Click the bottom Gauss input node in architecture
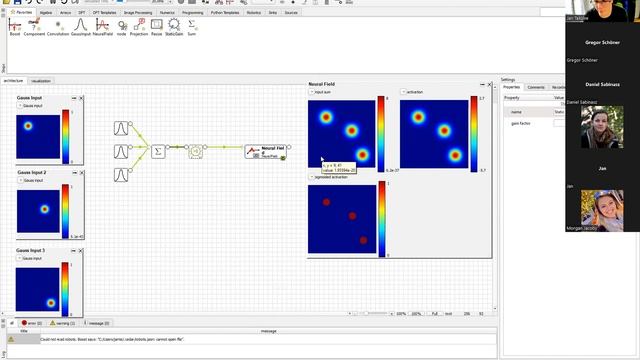Image resolution: width=640 pixels, height=360 pixels. coord(121,175)
